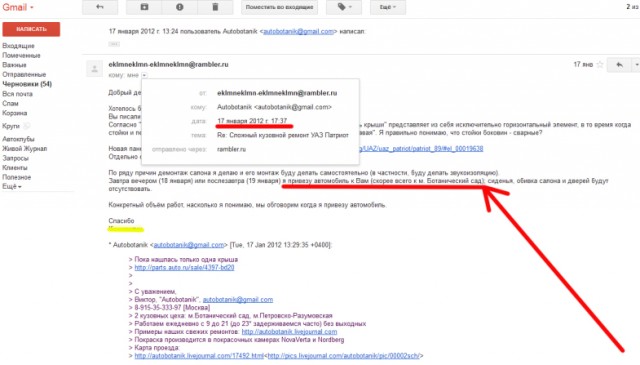Open the 'Отправленные' folder
Viewport: 640px width, 365px height.
(x=24, y=74)
